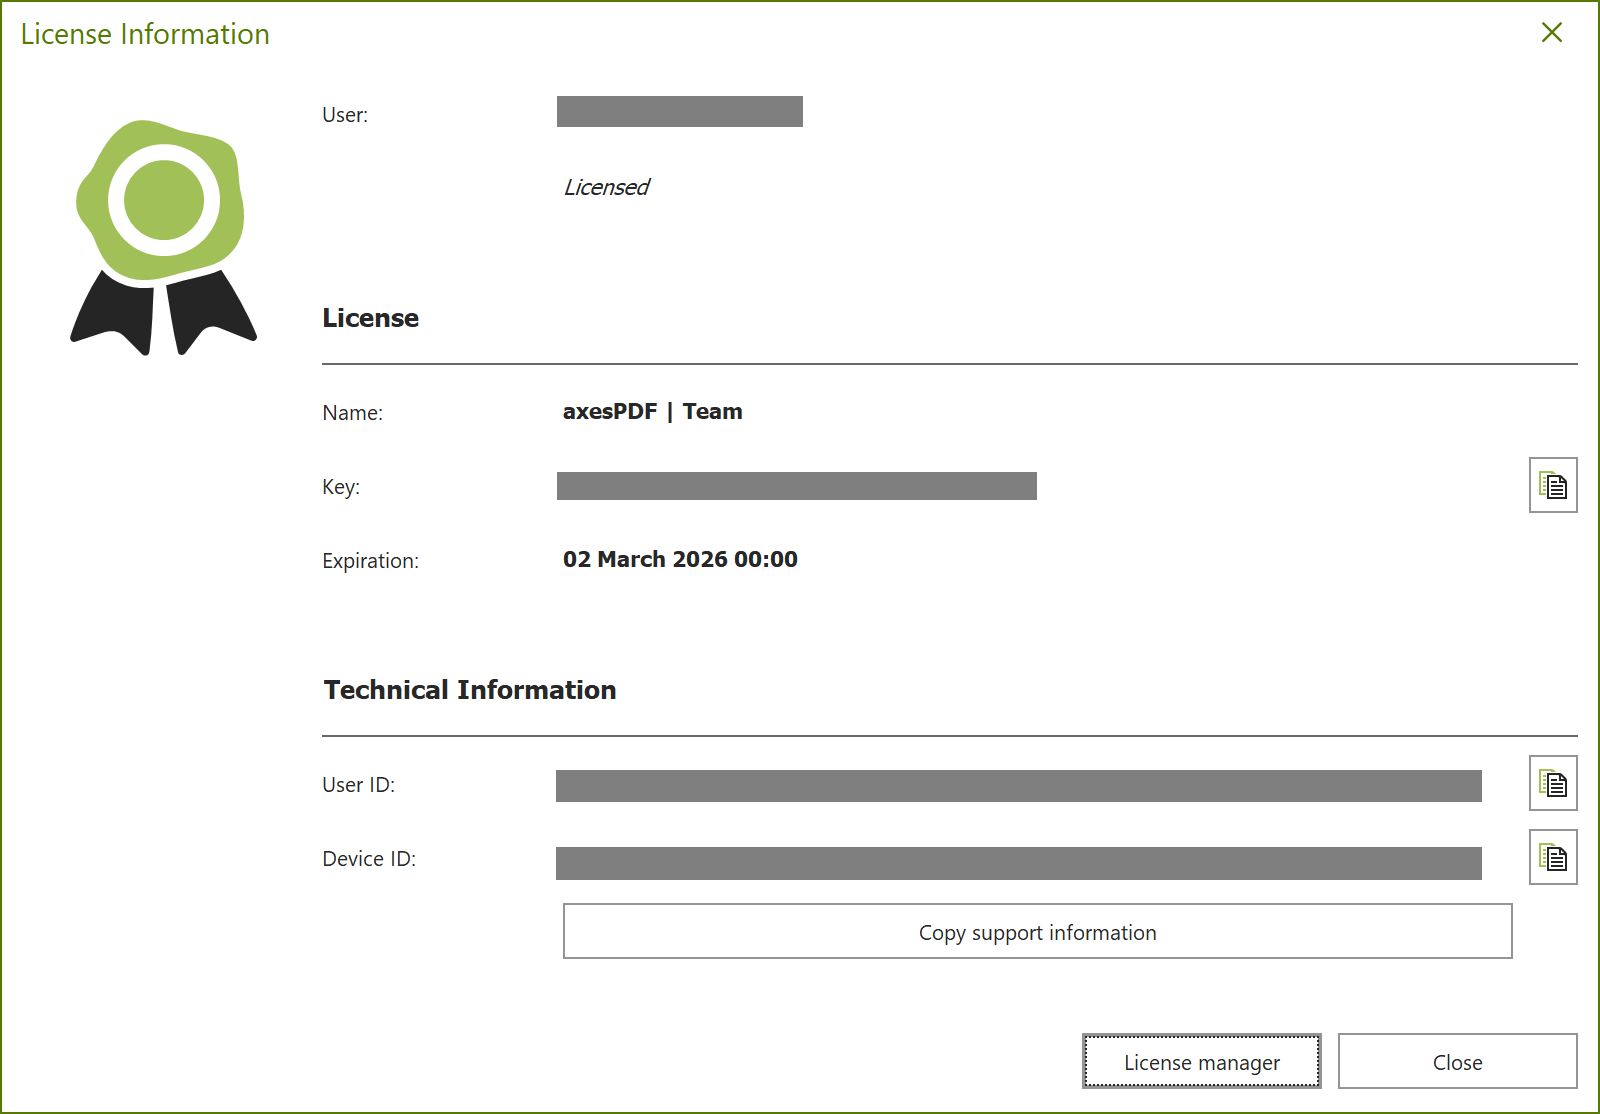Click the redacted Key value field

pyautogui.click(x=797, y=486)
